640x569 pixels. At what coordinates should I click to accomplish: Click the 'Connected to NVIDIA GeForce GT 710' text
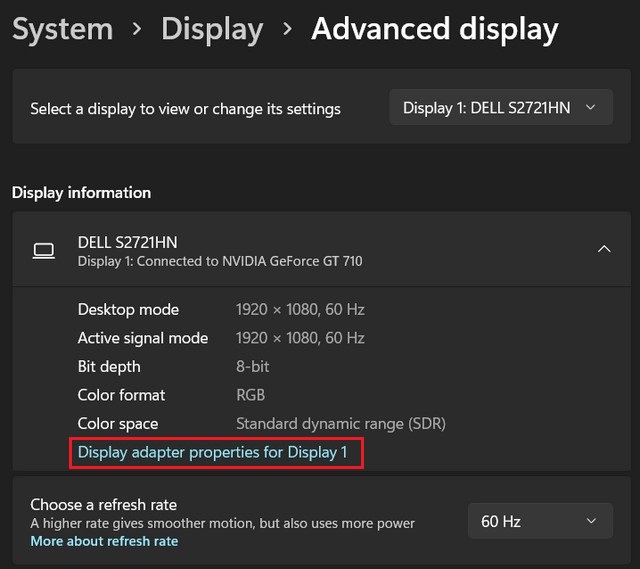pyautogui.click(x=249, y=261)
